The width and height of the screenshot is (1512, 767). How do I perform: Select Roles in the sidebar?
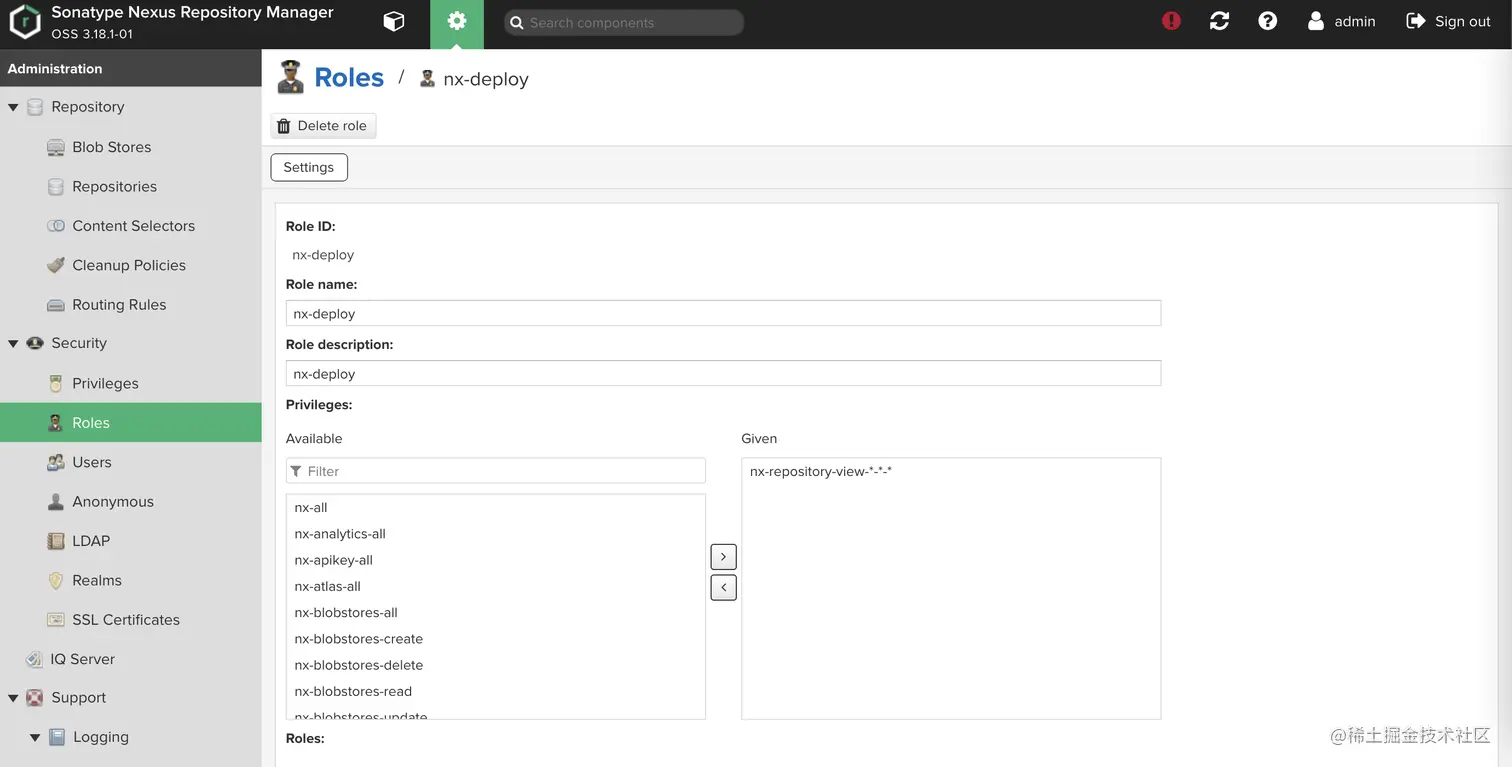click(x=130, y=423)
